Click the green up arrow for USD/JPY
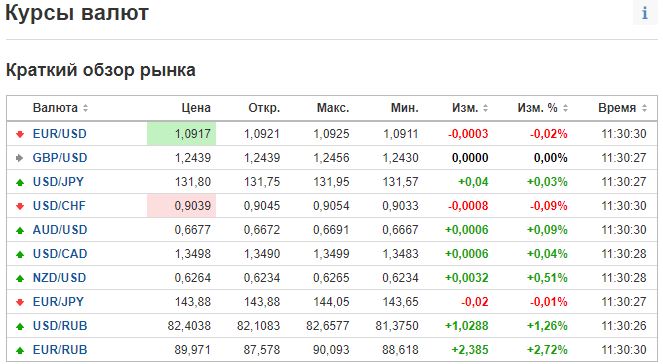 click(x=20, y=182)
